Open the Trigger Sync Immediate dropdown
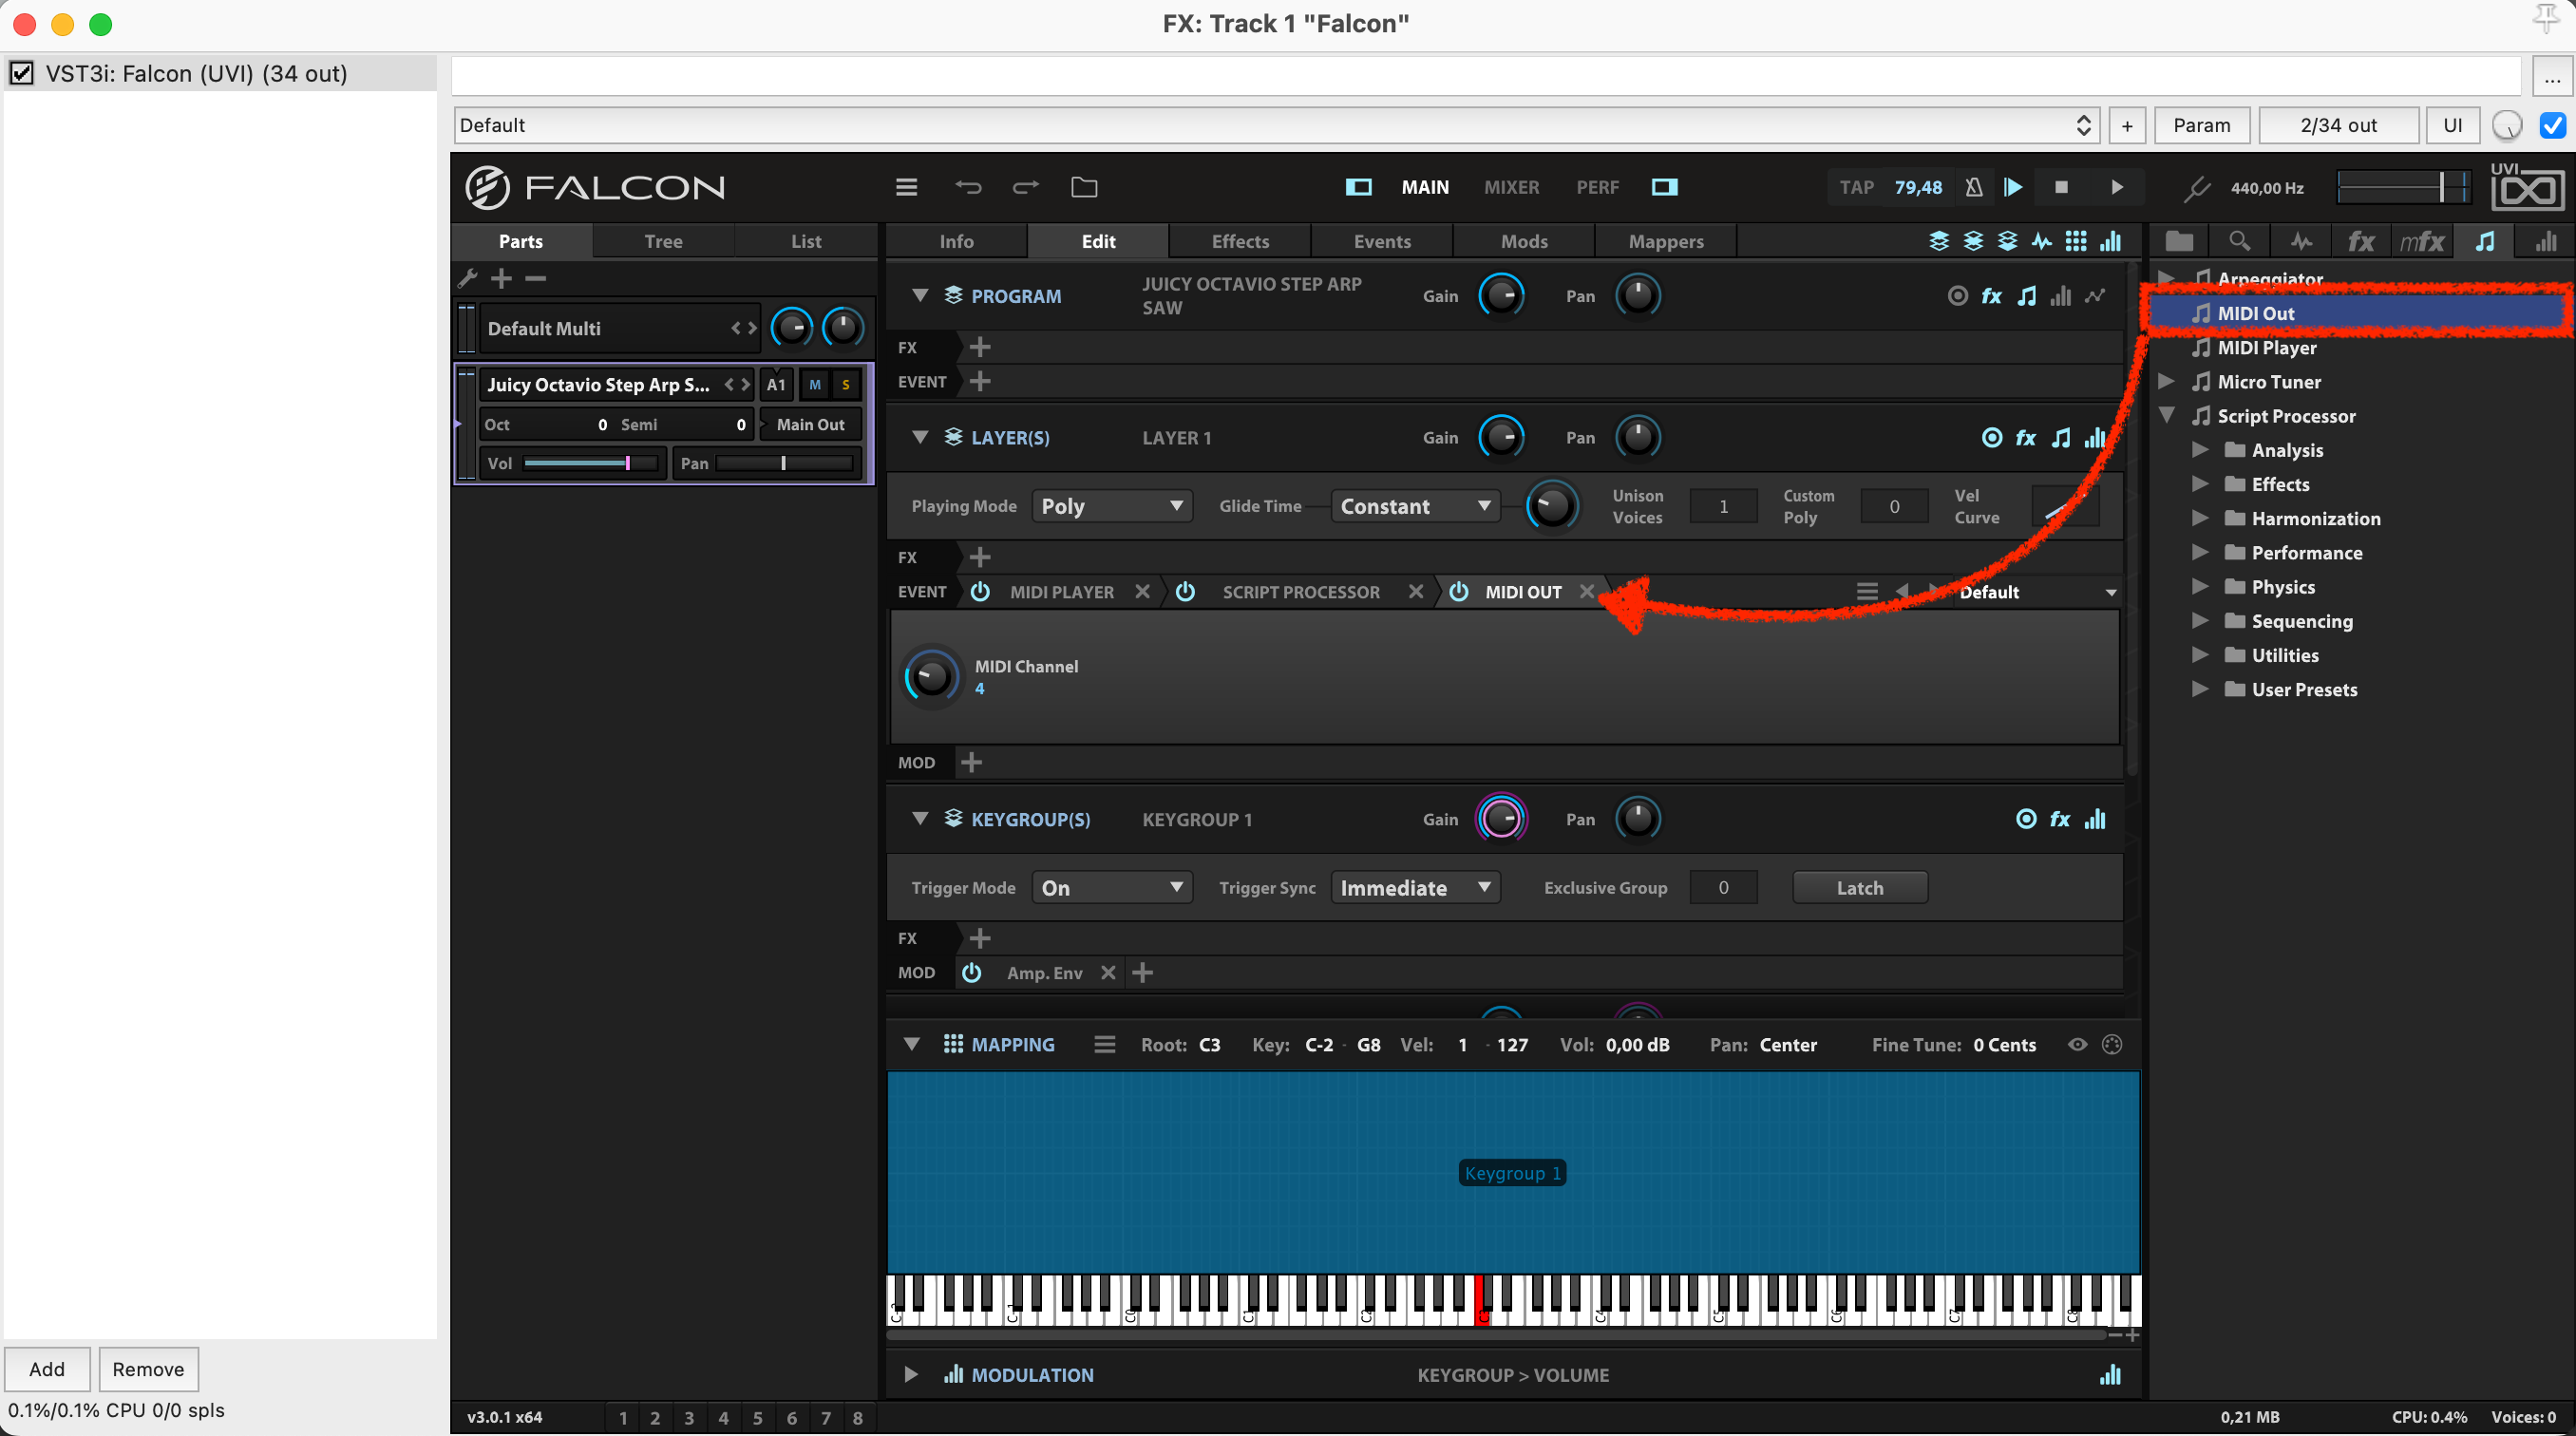This screenshot has width=2576, height=1436. tap(1415, 887)
